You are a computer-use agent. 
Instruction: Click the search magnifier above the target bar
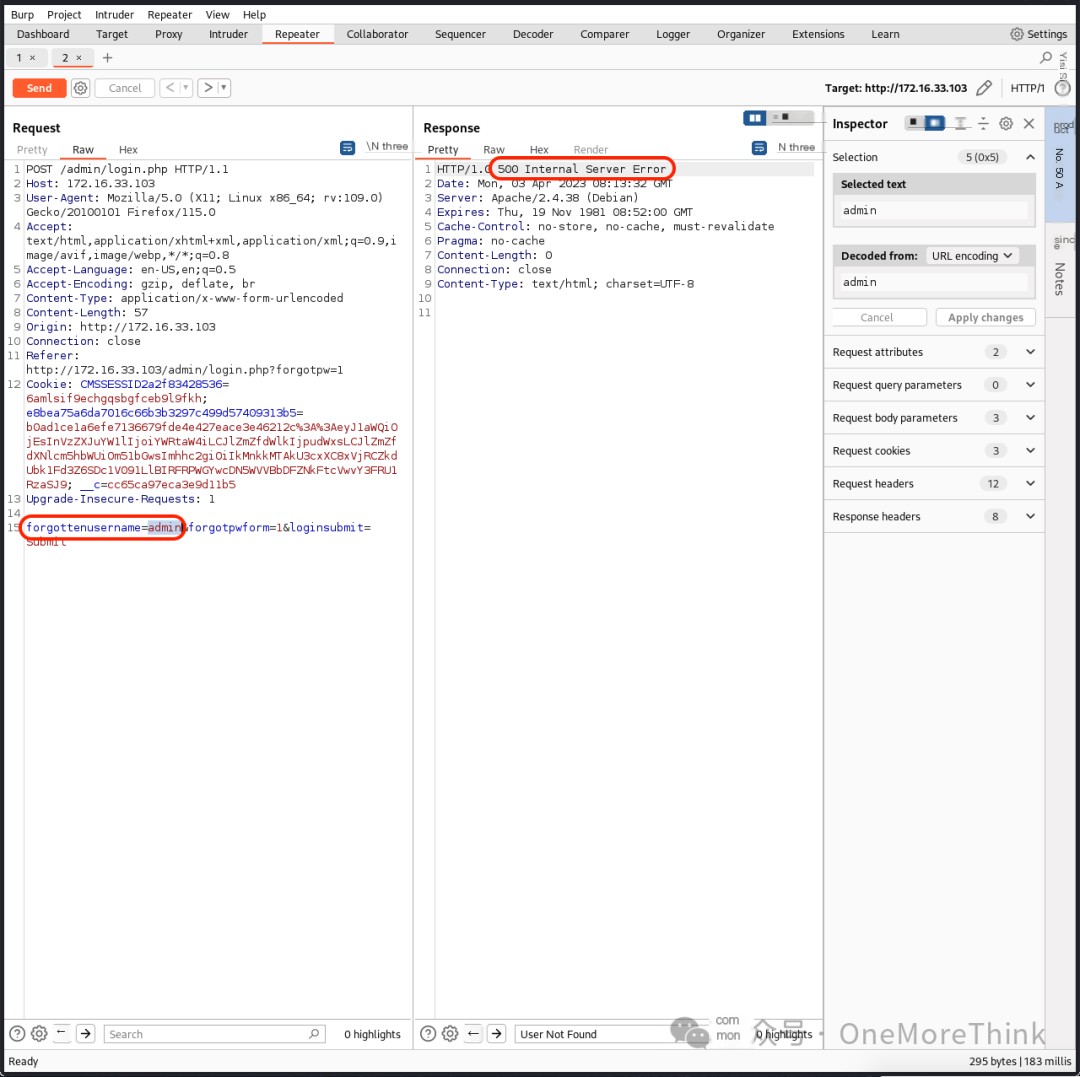point(1046,58)
